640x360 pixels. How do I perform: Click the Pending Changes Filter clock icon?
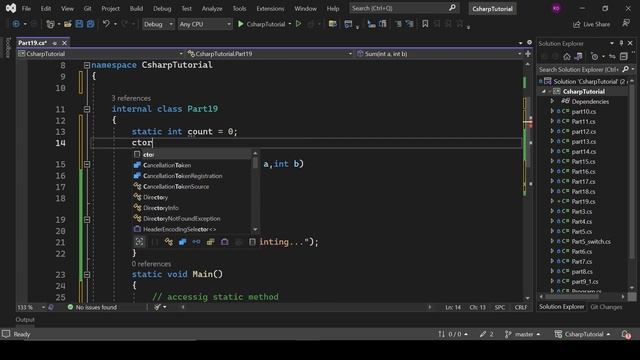pyautogui.click(x=594, y=56)
